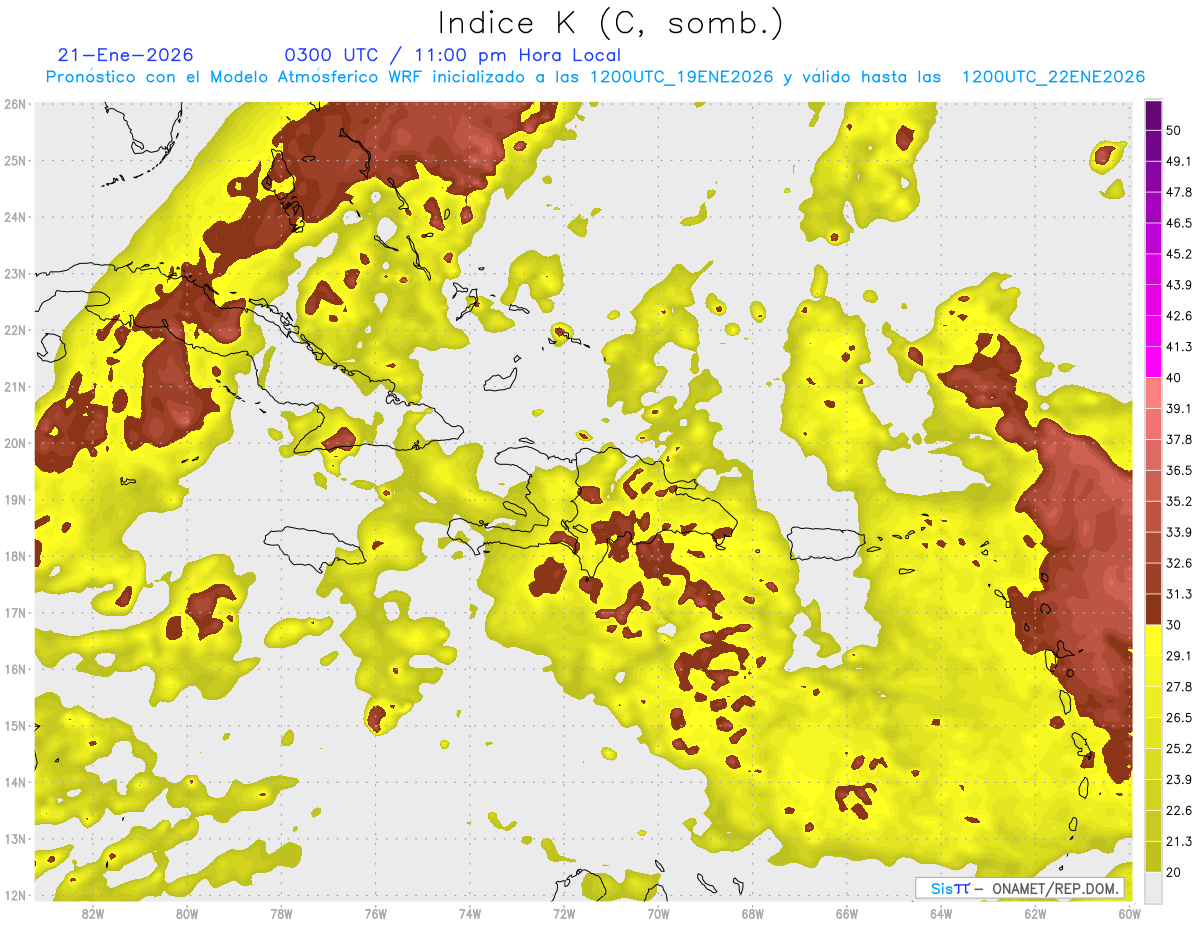Click the legend value "33.9"

point(1178,532)
